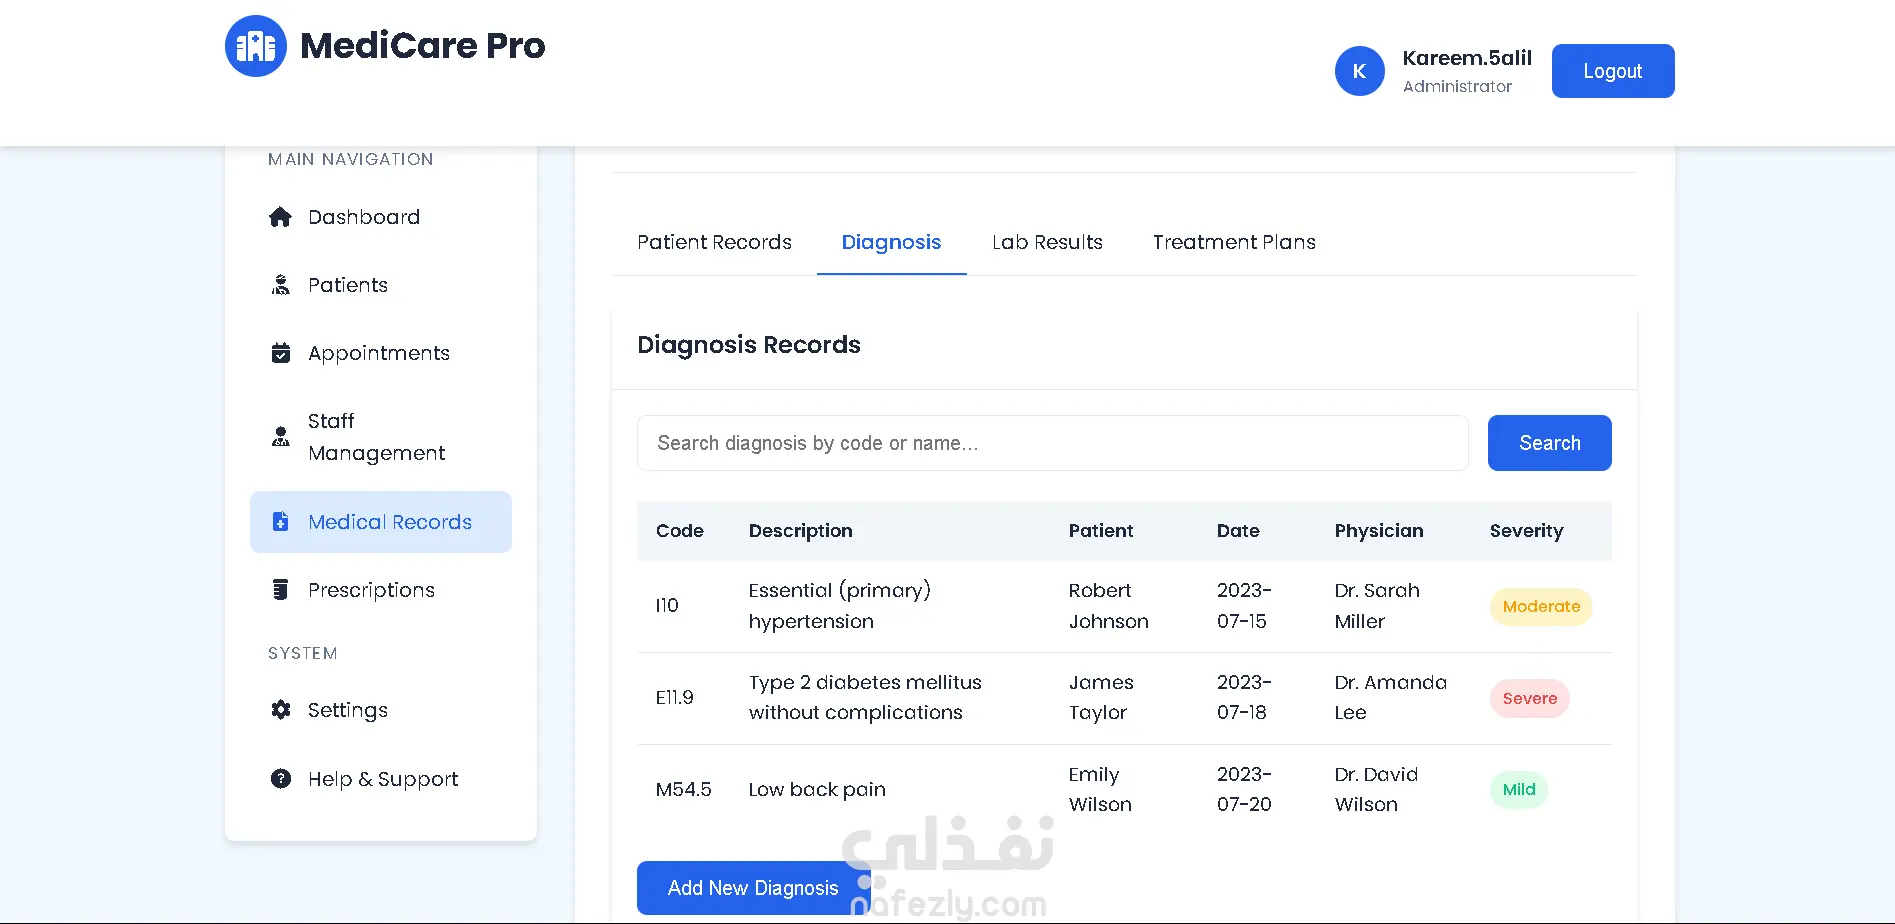Switch to the Patient Records tab
The width and height of the screenshot is (1895, 924).
(x=714, y=242)
